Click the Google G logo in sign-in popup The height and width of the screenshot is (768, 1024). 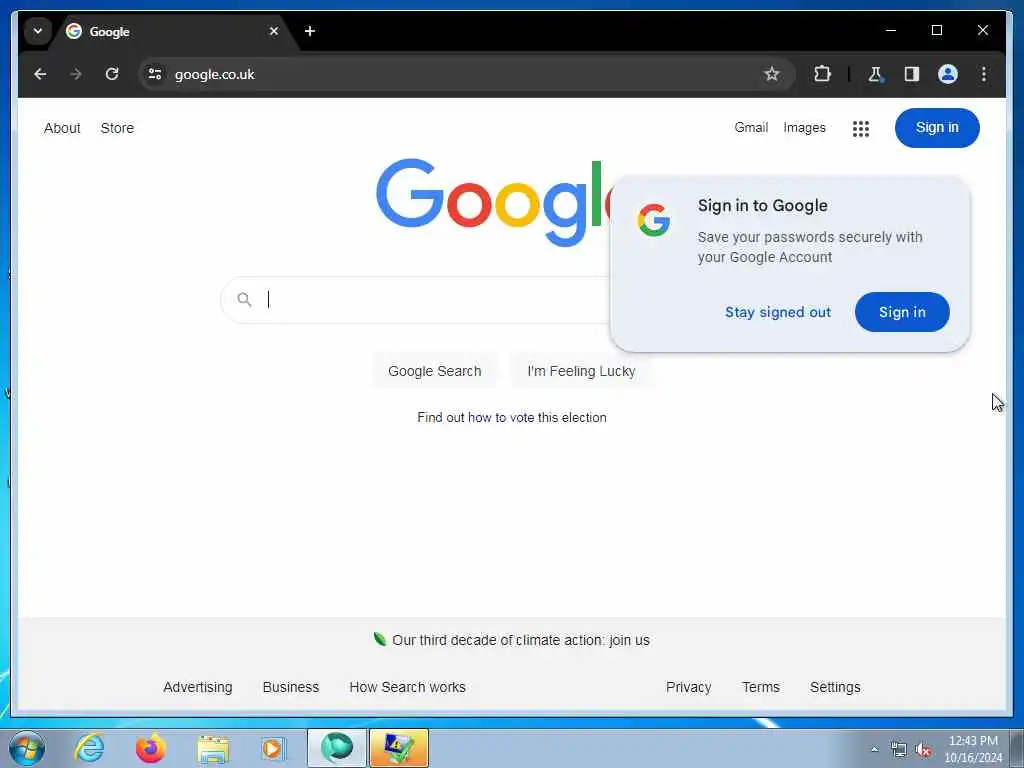coord(654,220)
